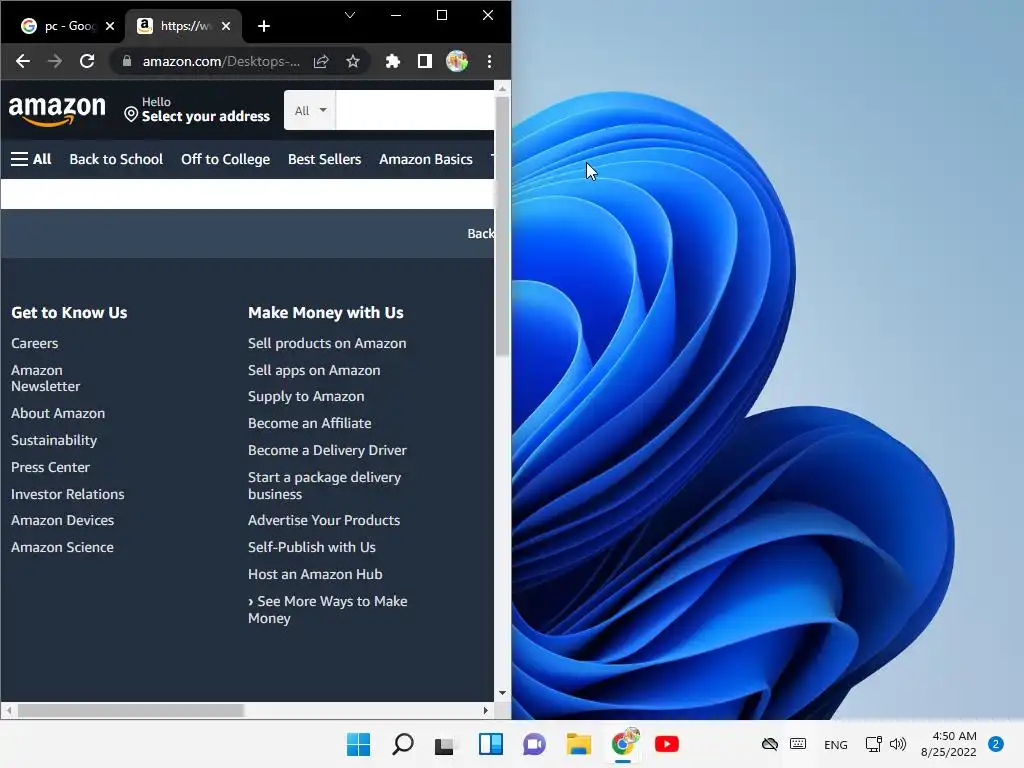Image resolution: width=1024 pixels, height=768 pixels.
Task: Select your delivery address
Action: tap(197, 110)
